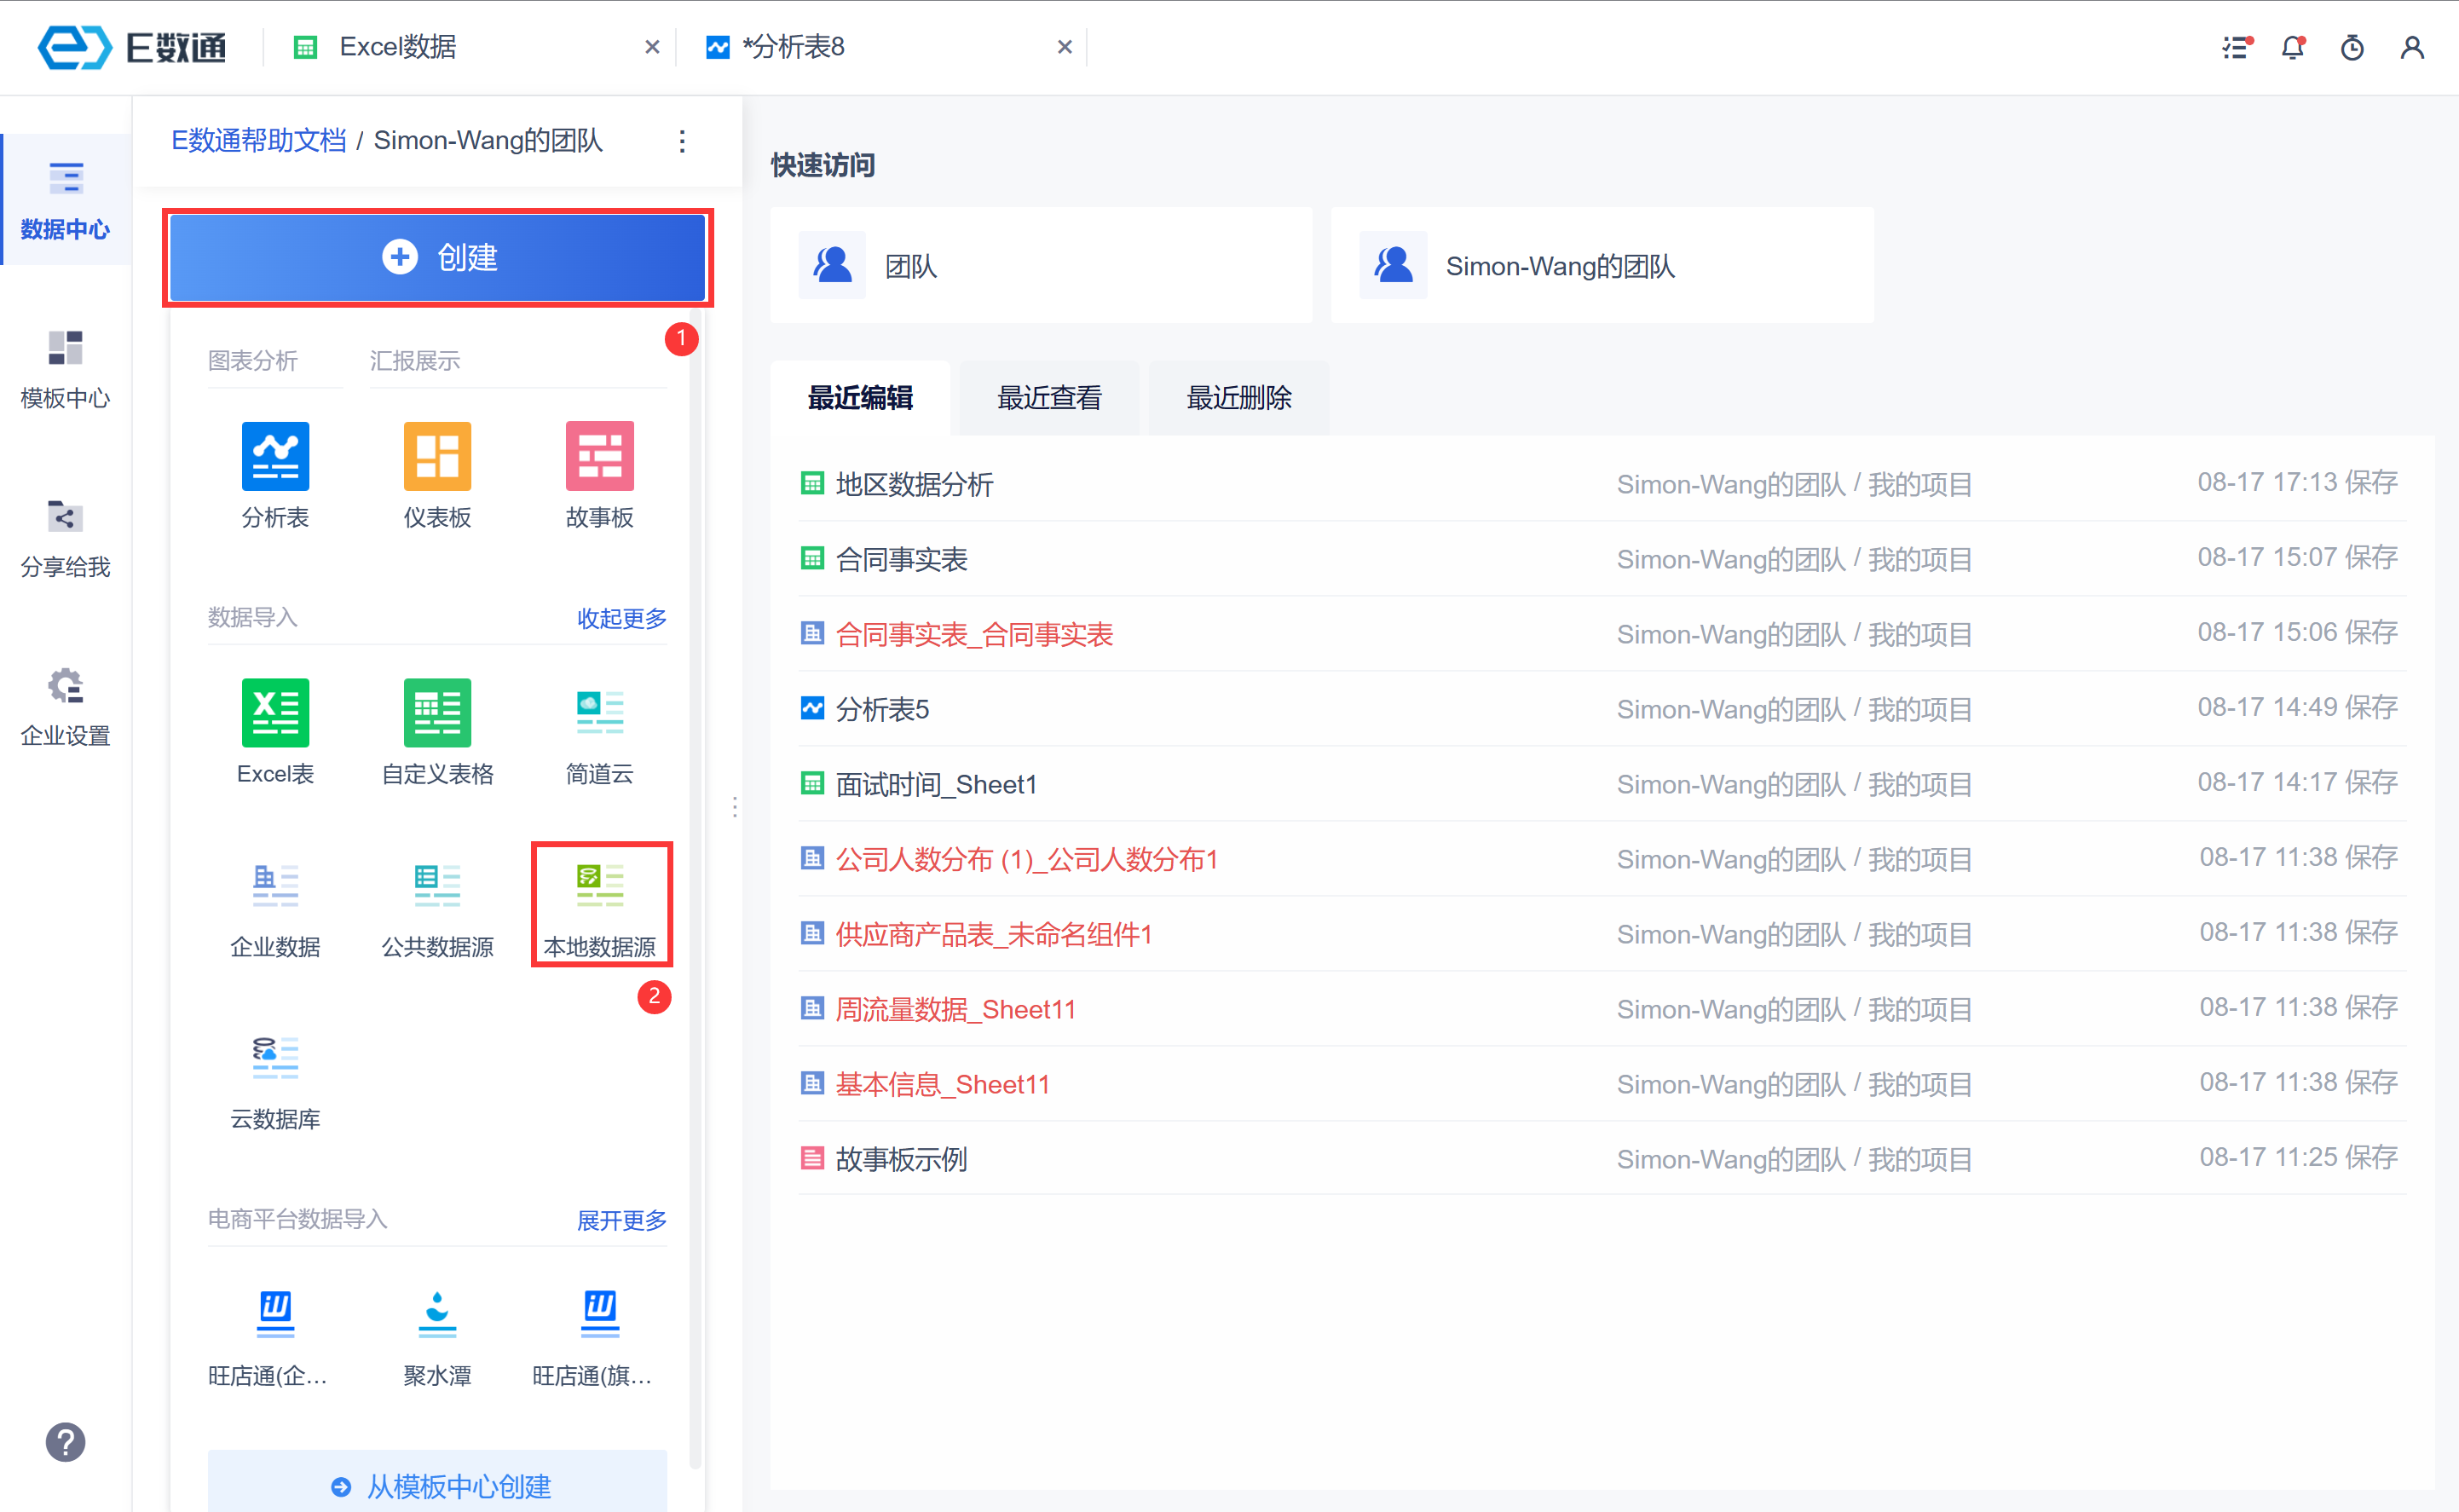Viewport: 2459px width, 1512px height.
Task: Open the 云数据库 cloud database icon
Action: tap(275, 1058)
